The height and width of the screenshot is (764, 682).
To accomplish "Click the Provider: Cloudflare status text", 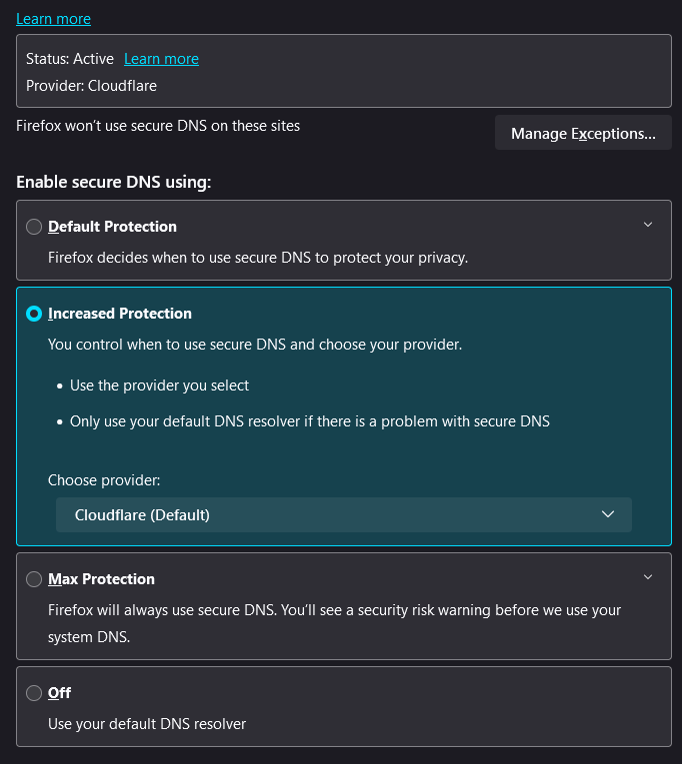I will coord(91,86).
